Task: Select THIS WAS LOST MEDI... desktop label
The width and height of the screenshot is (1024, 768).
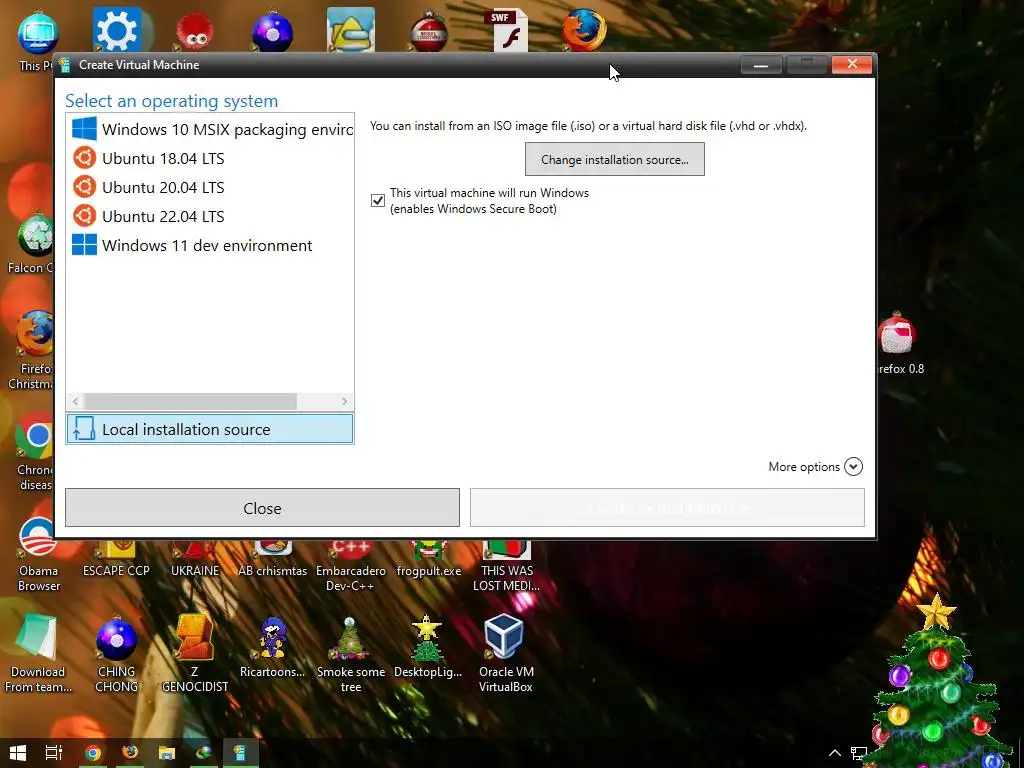Action: (x=506, y=578)
